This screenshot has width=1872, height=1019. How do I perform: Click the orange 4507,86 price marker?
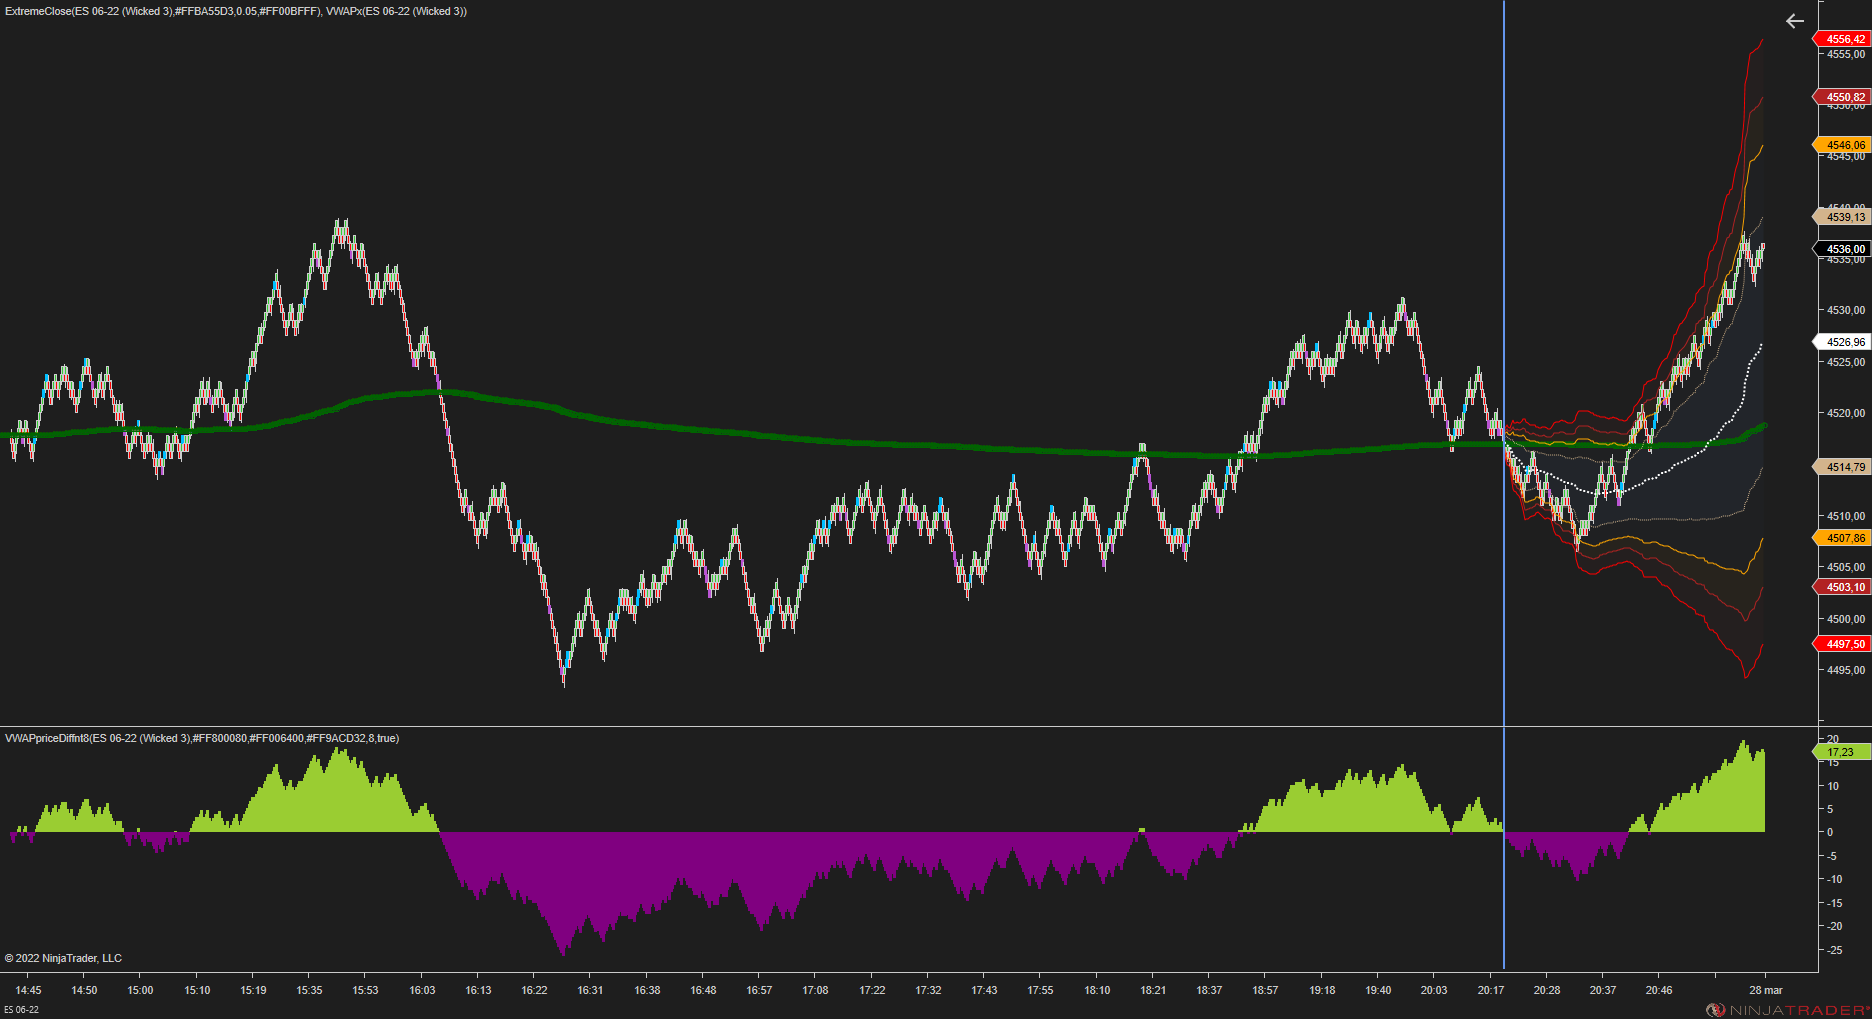[x=1843, y=538]
